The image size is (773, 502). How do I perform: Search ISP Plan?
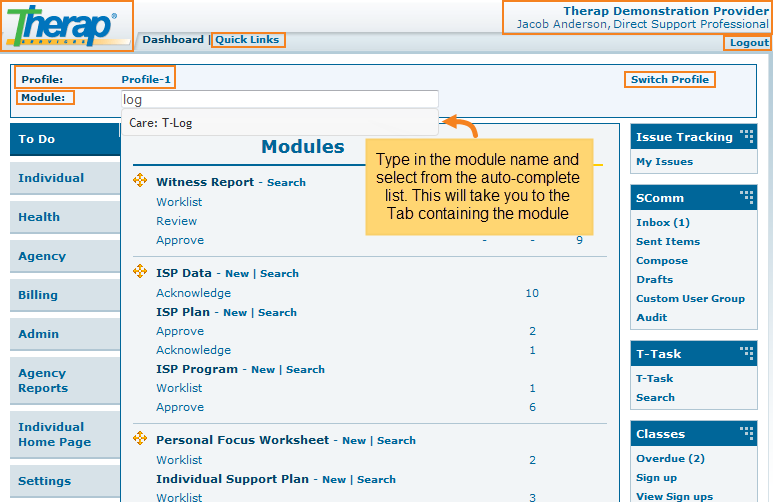coord(278,313)
